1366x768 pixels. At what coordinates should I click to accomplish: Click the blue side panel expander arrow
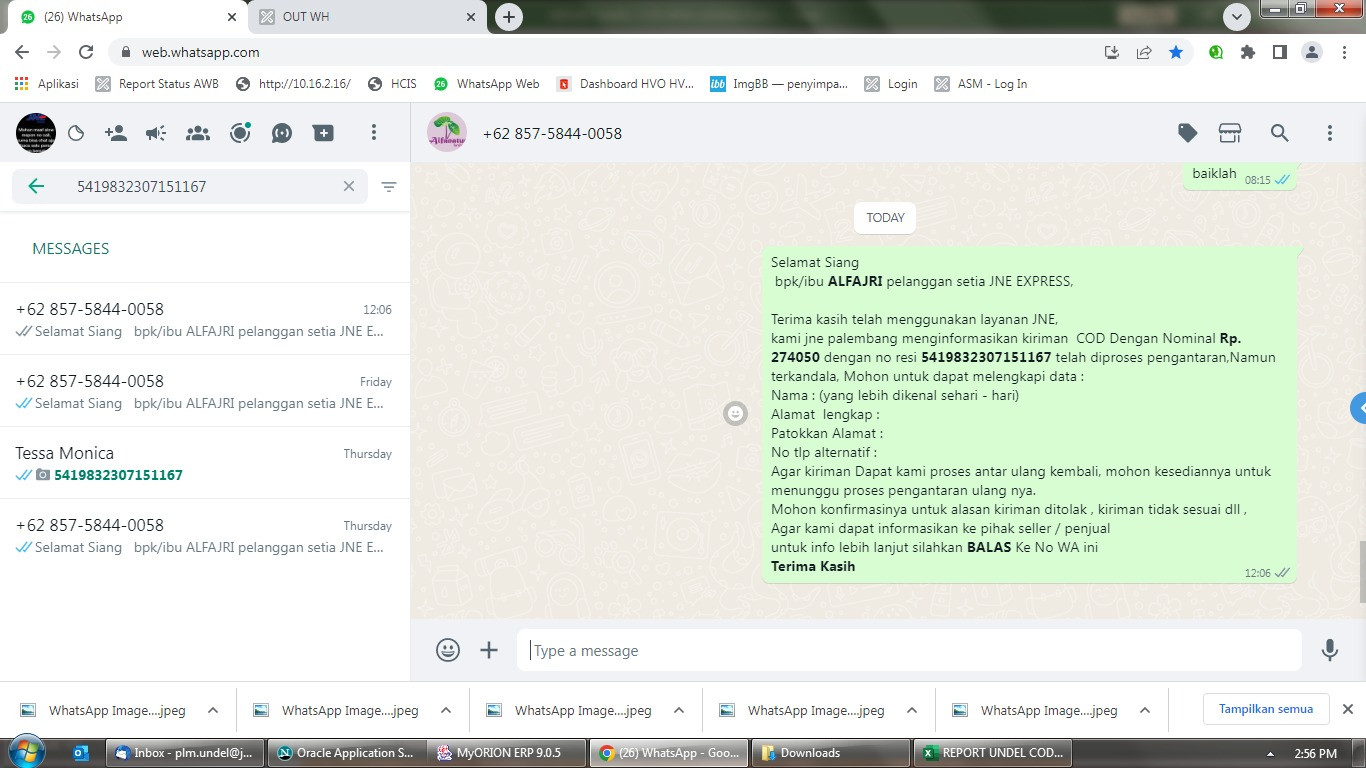[x=1359, y=408]
